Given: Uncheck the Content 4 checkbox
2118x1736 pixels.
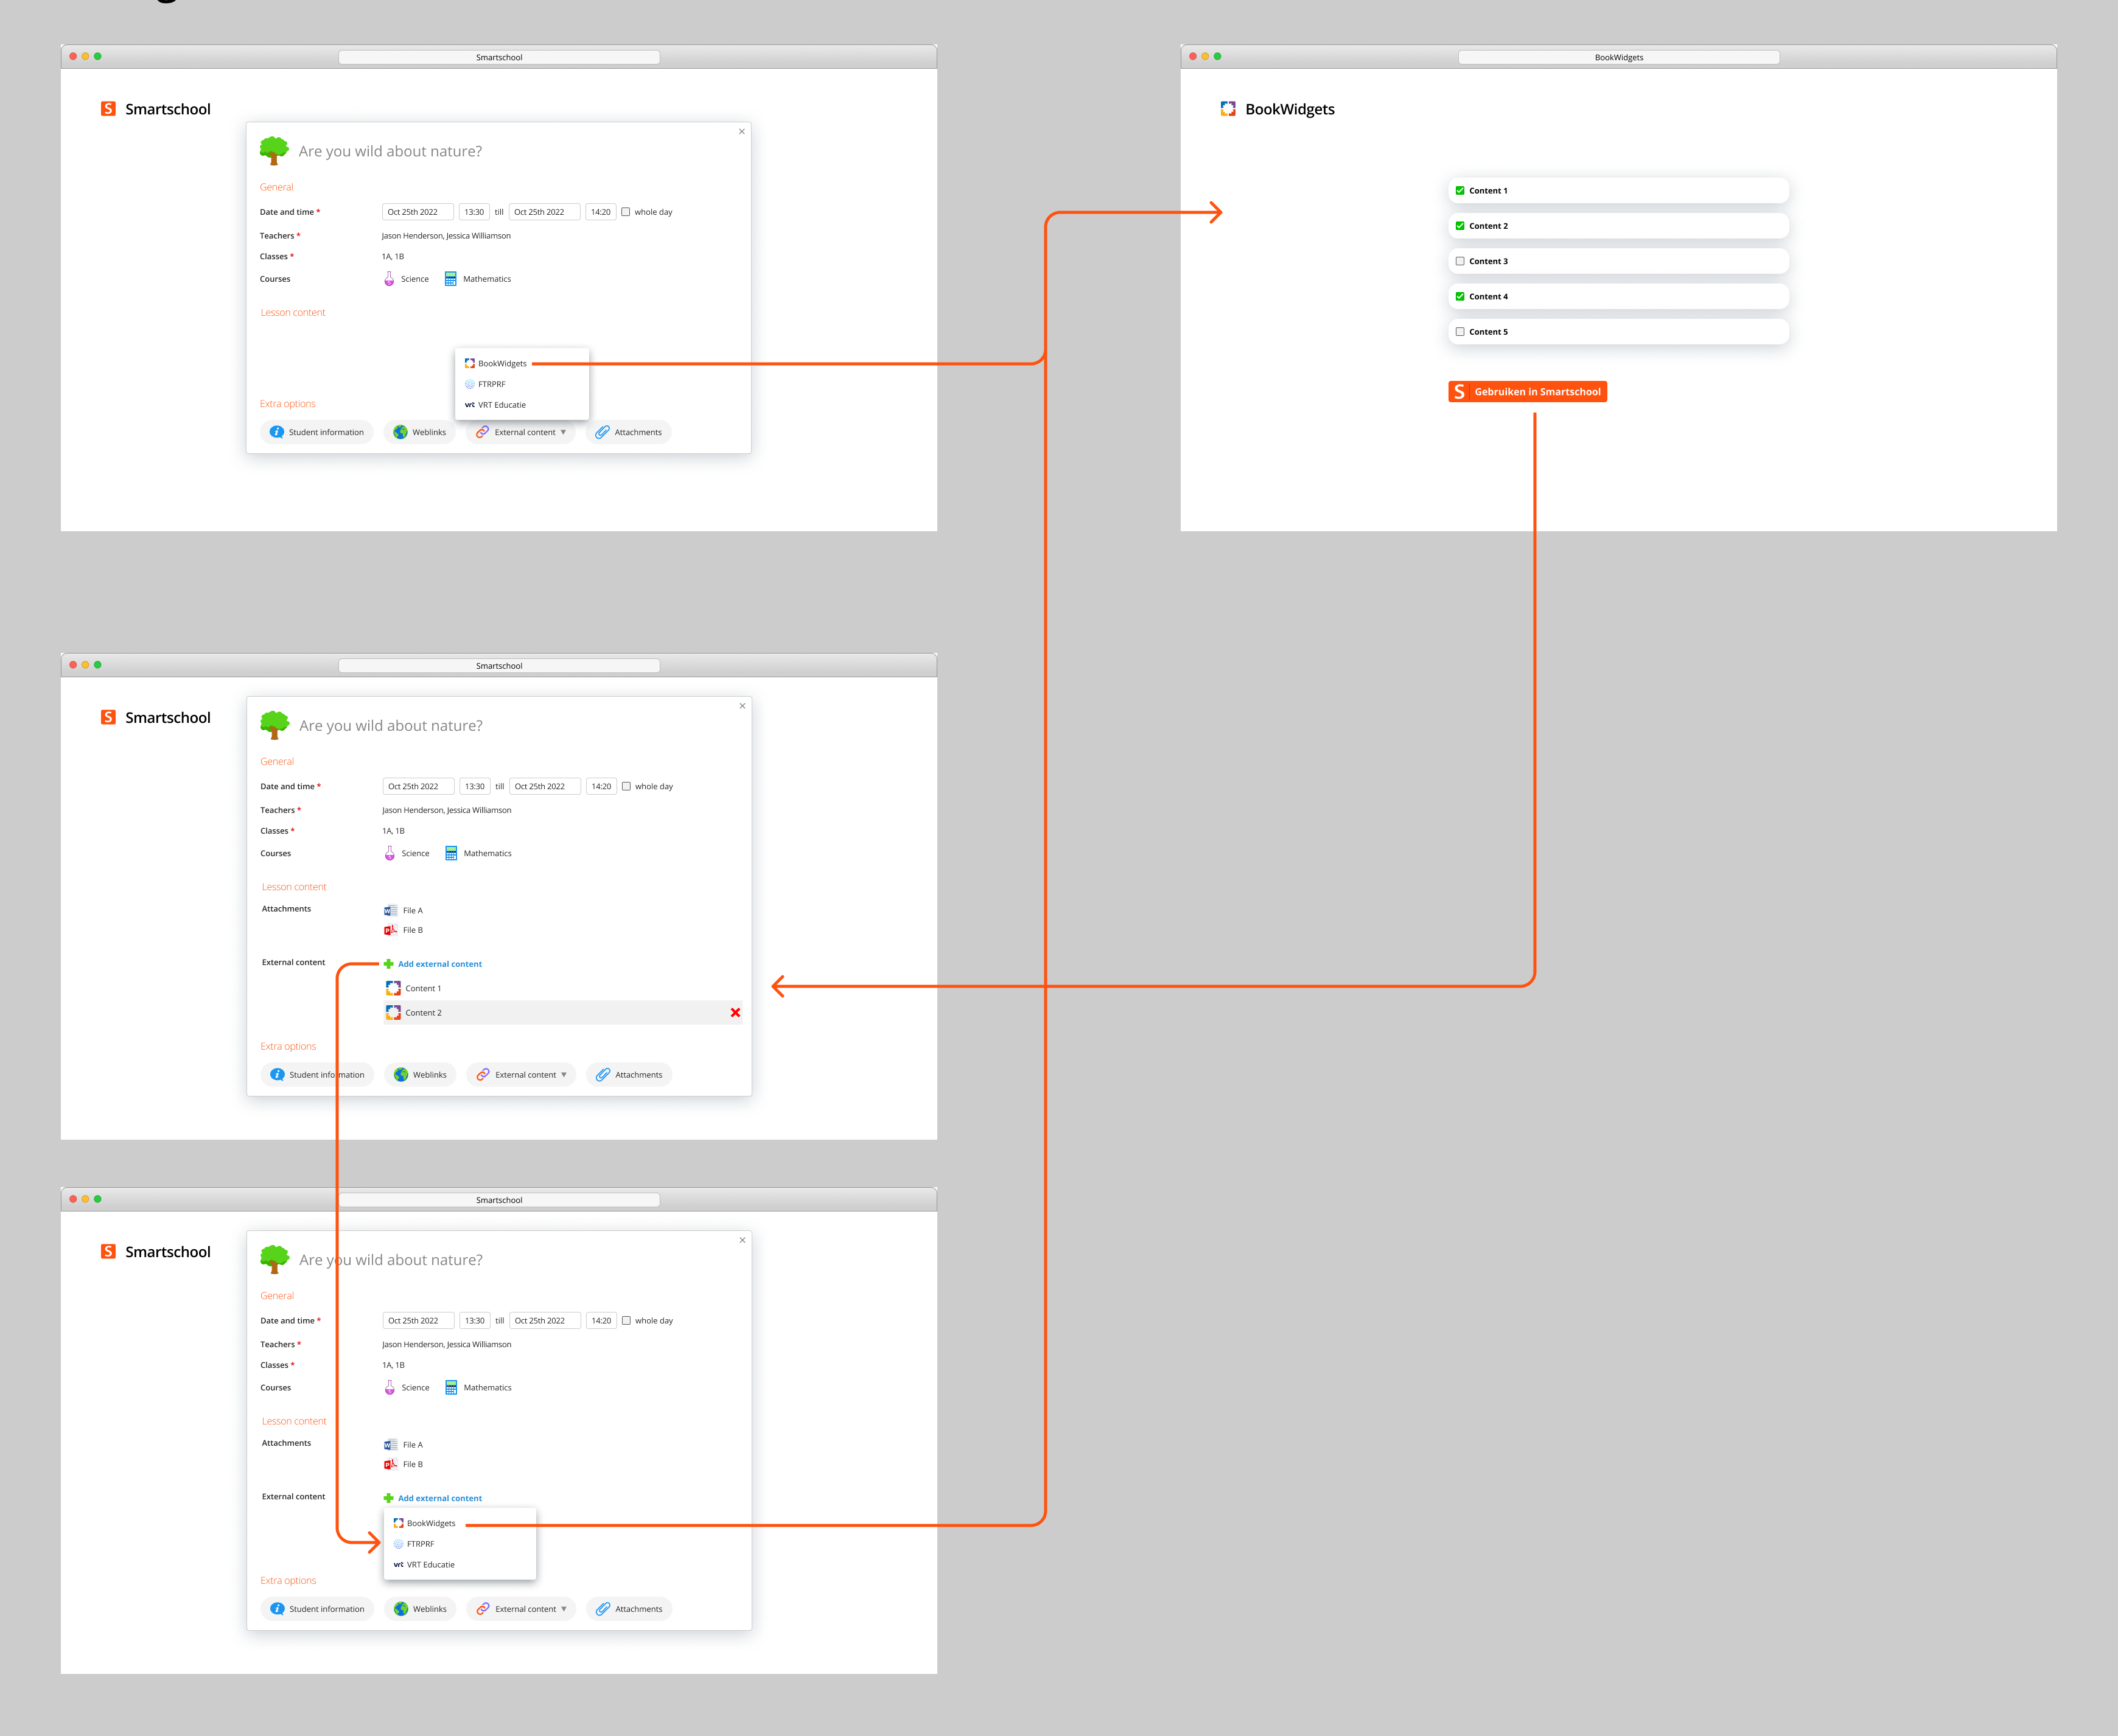Looking at the screenshot, I should (1460, 296).
